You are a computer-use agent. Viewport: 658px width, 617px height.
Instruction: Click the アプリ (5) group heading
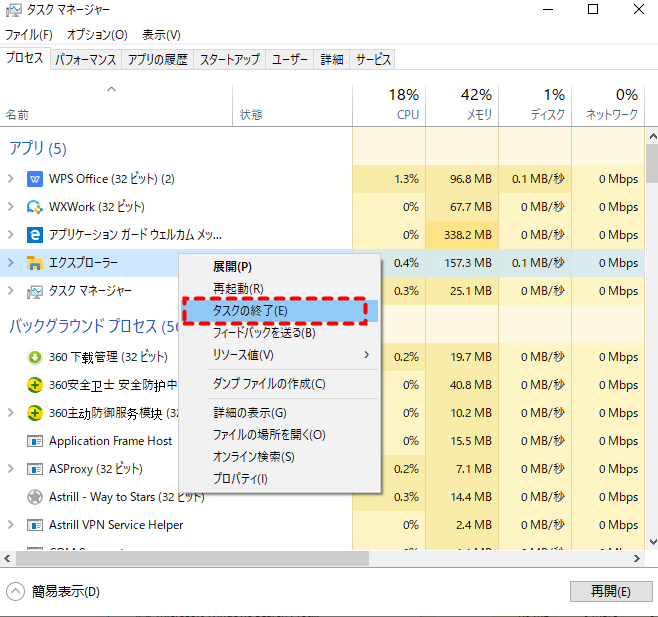[x=38, y=149]
